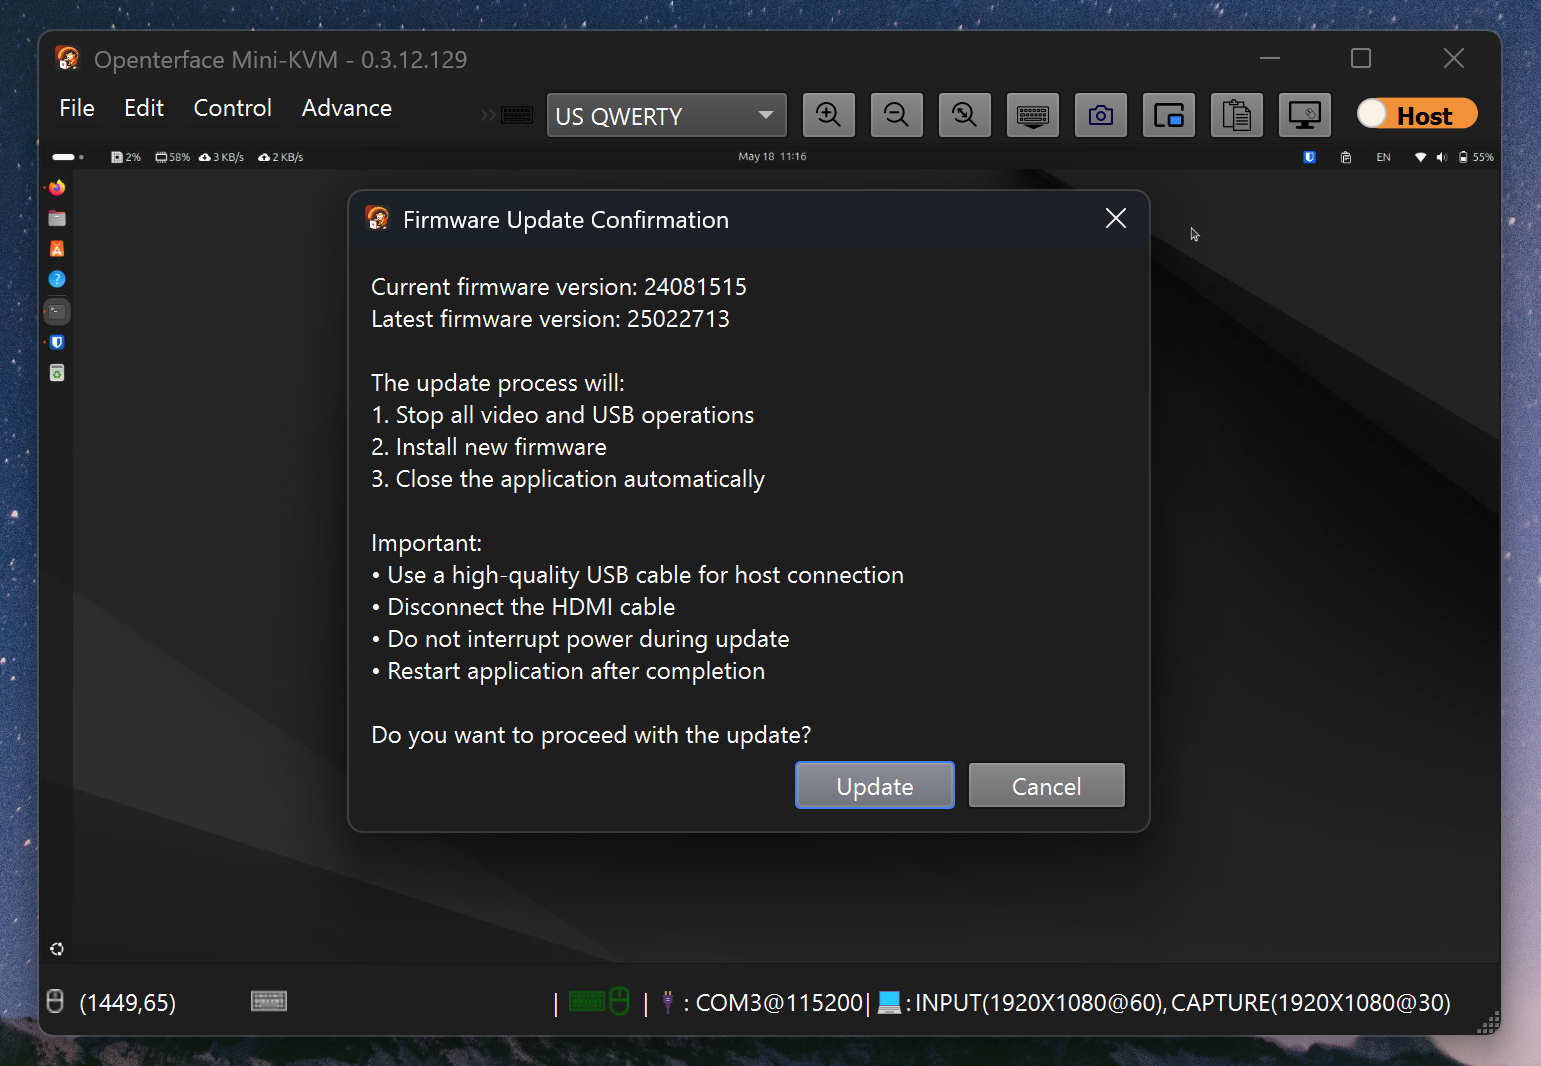
Task: Close the Firmware Update Confirmation dialog
Action: tap(1116, 219)
